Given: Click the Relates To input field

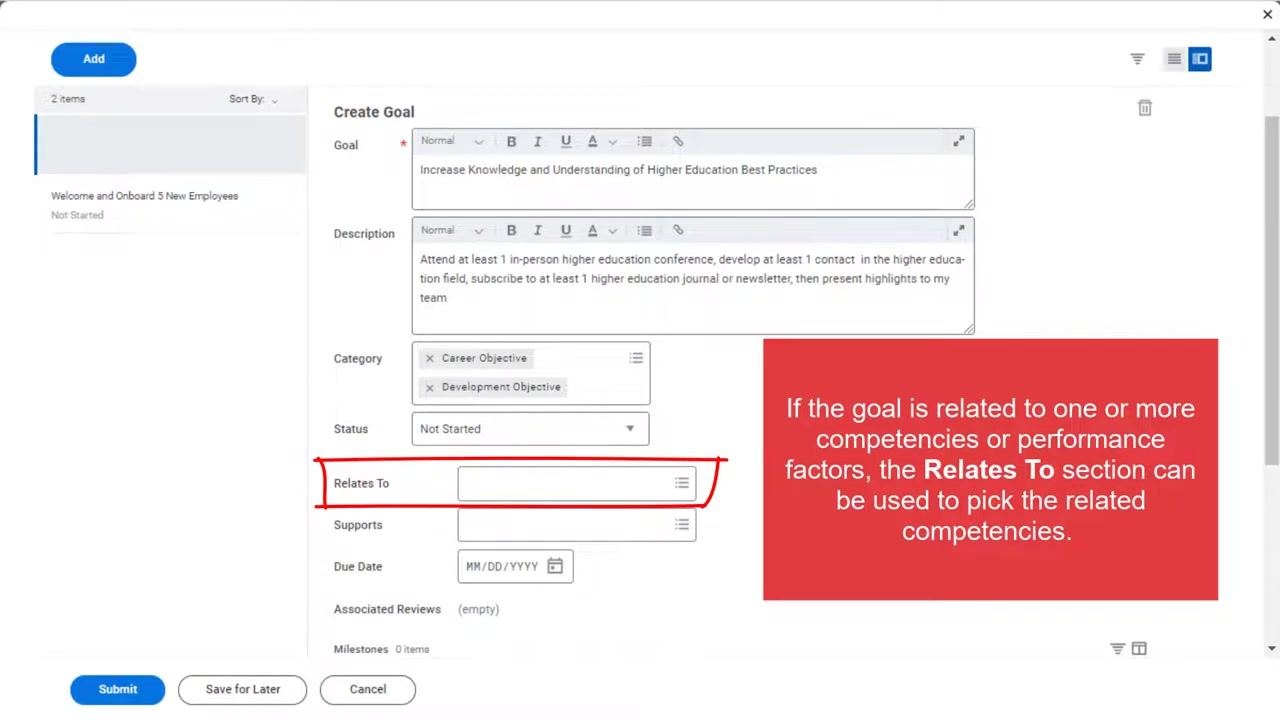Looking at the screenshot, I should [577, 483].
